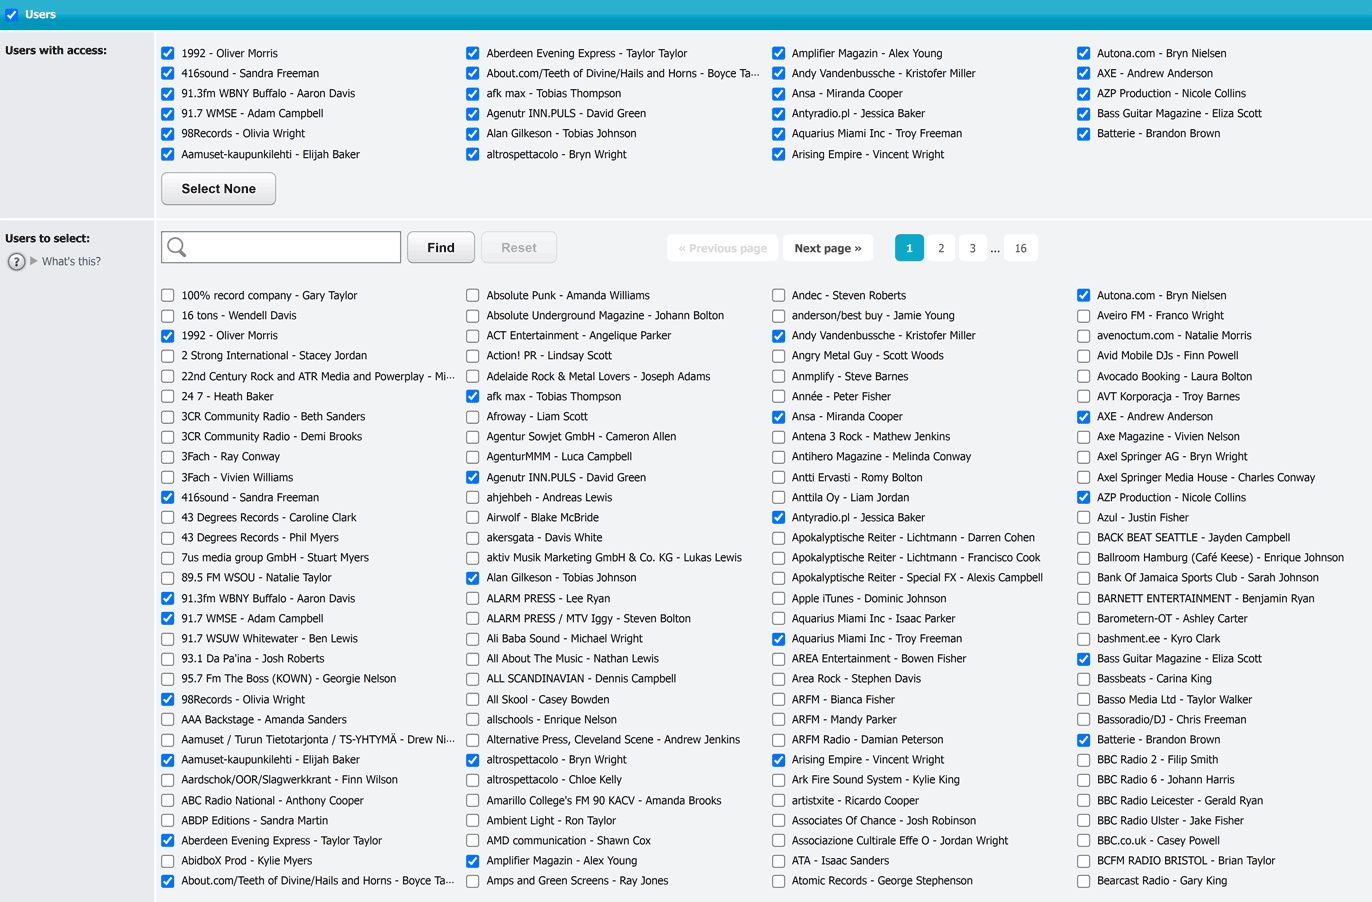Select BBC Radio 6 - Johann Harris checkbox
This screenshot has height=902, width=1372.
click(1083, 780)
